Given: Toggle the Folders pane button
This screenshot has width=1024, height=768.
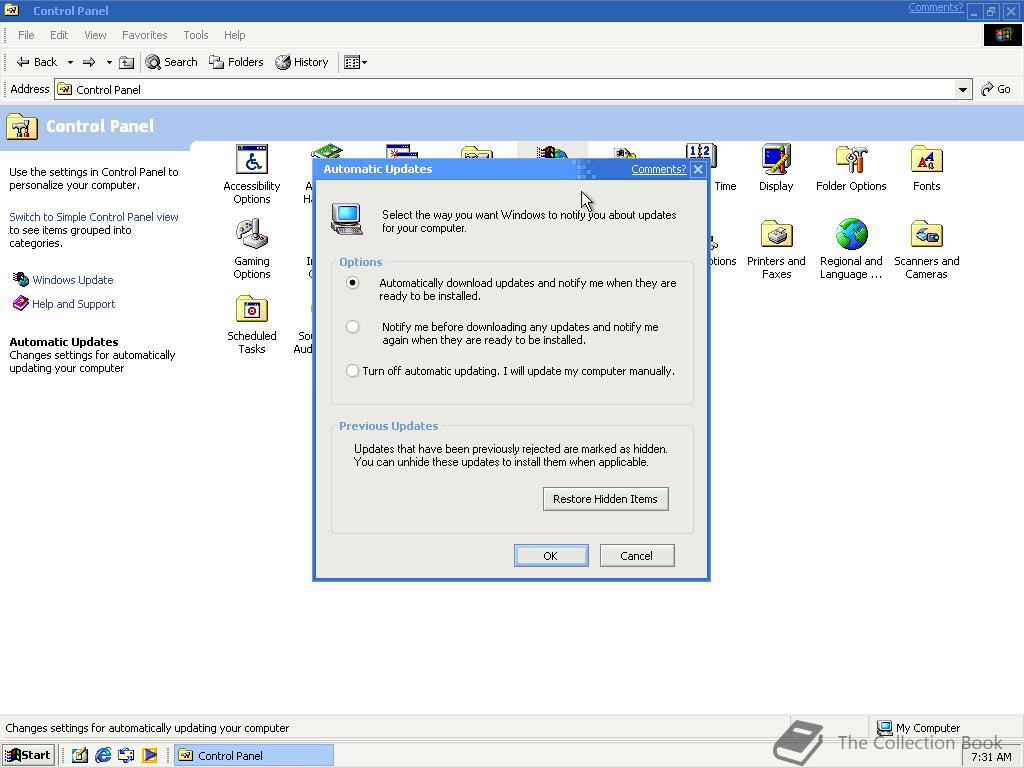Looking at the screenshot, I should point(236,62).
